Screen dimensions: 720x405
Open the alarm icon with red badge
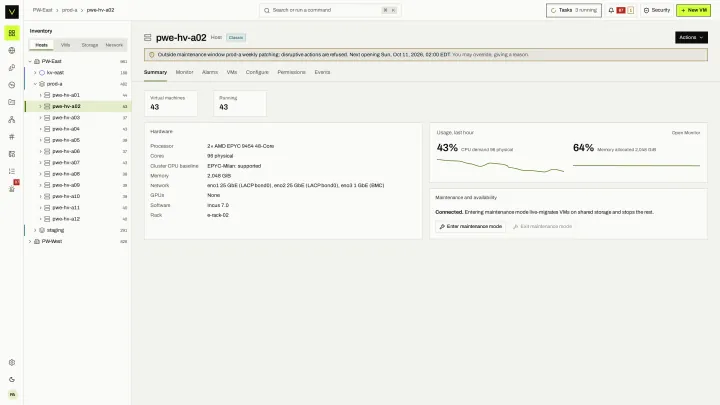pyautogui.click(x=12, y=188)
